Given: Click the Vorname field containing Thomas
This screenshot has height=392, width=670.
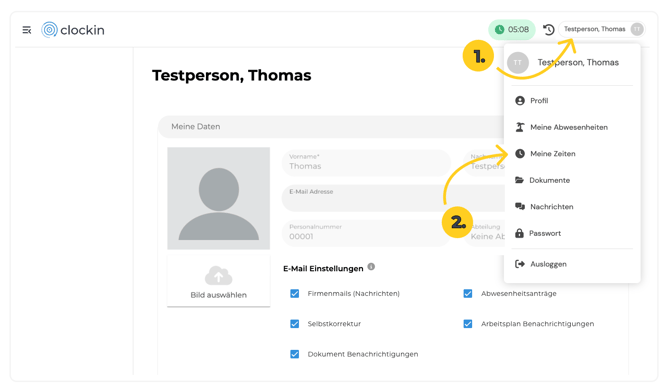Looking at the screenshot, I should tap(366, 162).
